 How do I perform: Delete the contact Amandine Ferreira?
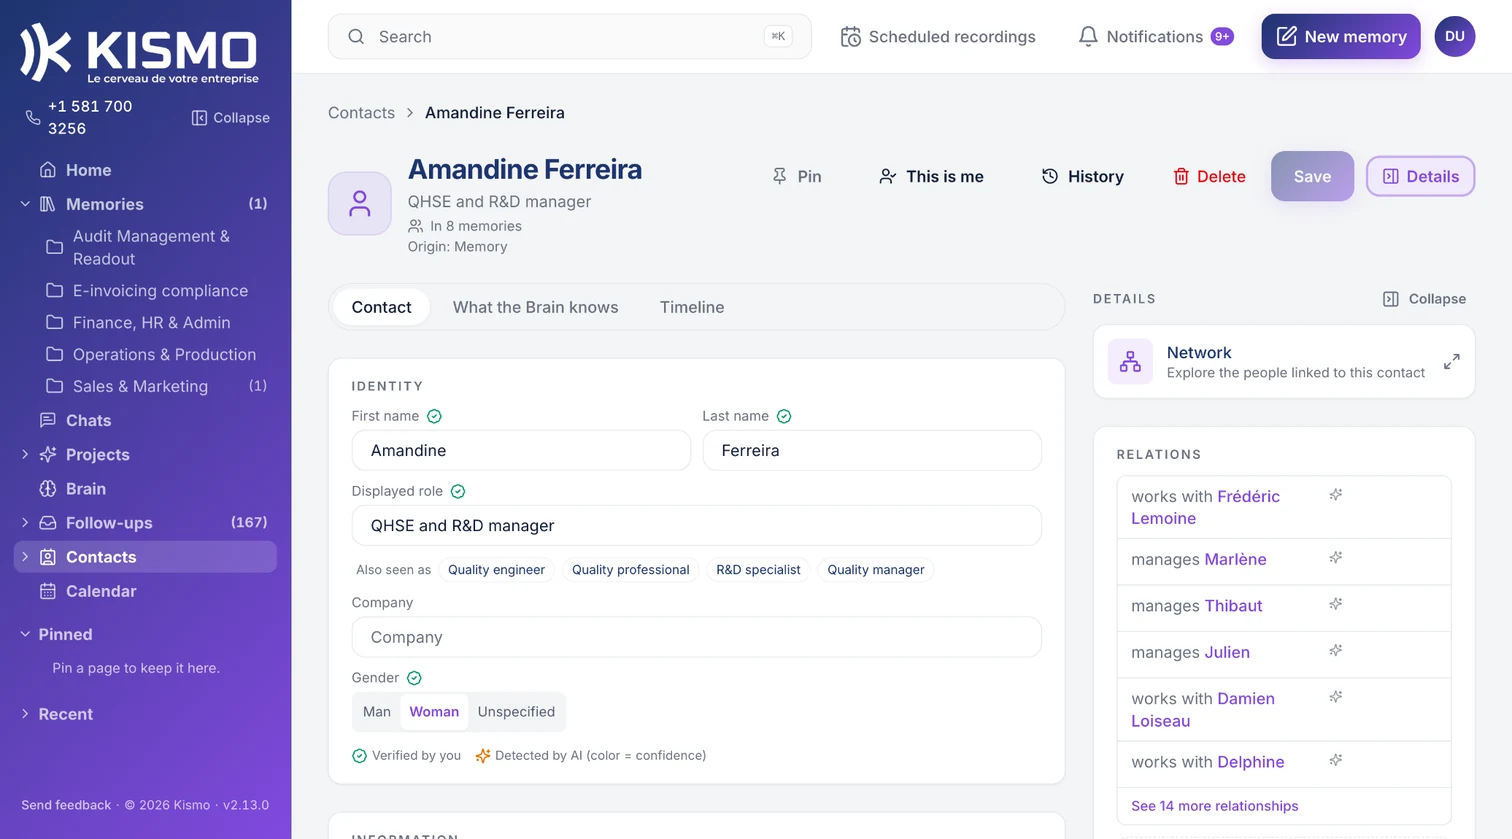pyautogui.click(x=1209, y=176)
